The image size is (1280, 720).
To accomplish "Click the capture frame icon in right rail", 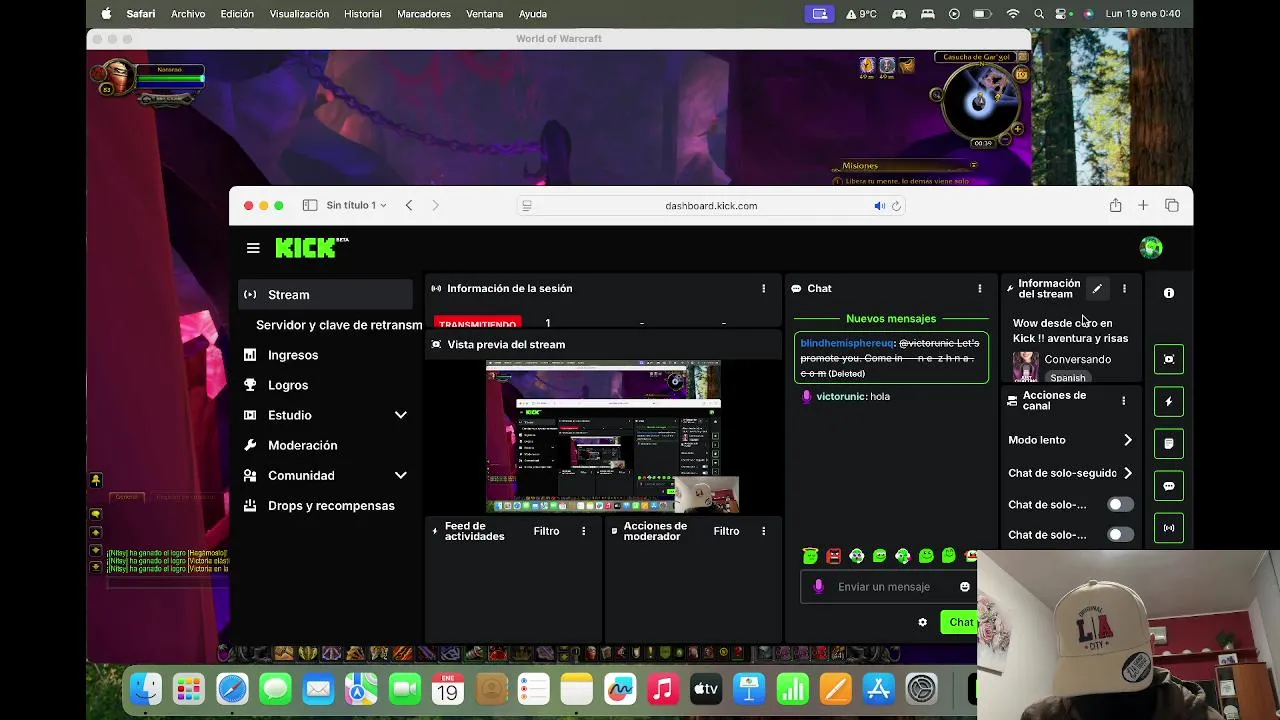I will click(1169, 359).
